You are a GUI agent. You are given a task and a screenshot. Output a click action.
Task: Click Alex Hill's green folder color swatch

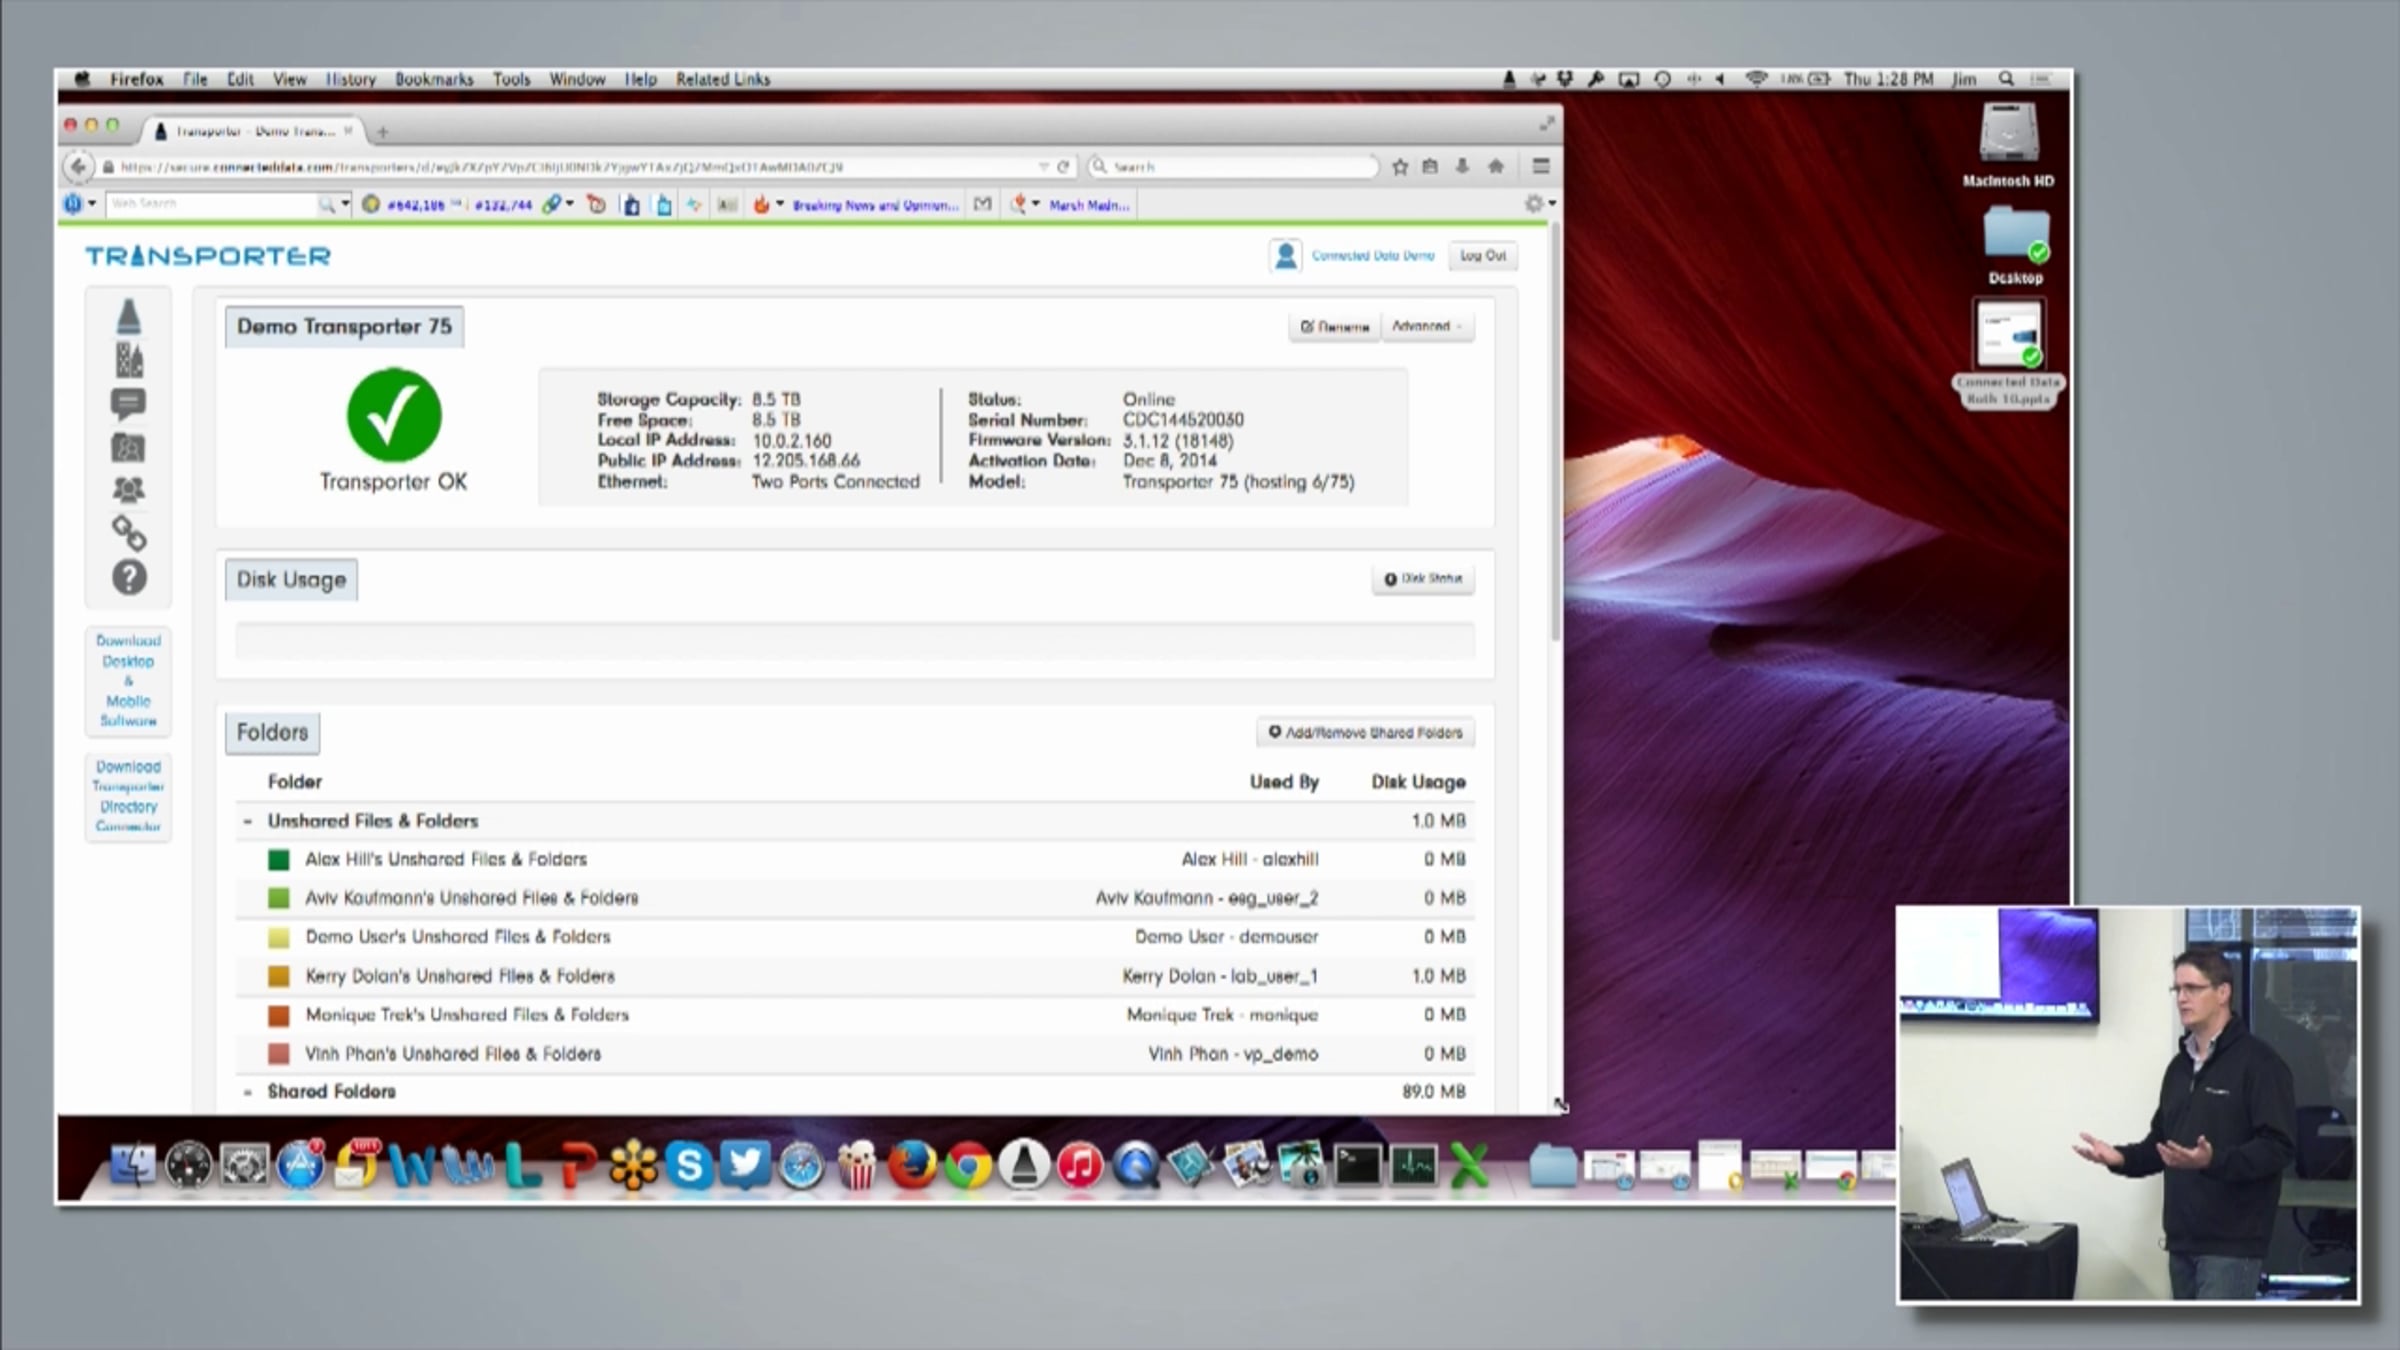point(279,860)
